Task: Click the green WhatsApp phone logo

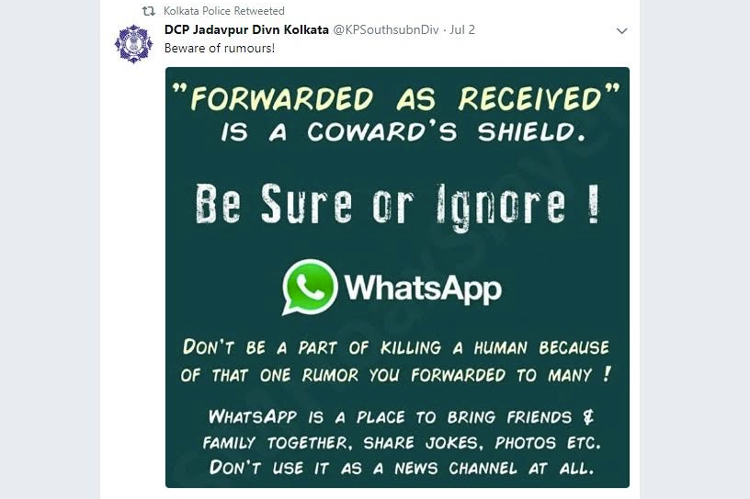Action: (310, 287)
